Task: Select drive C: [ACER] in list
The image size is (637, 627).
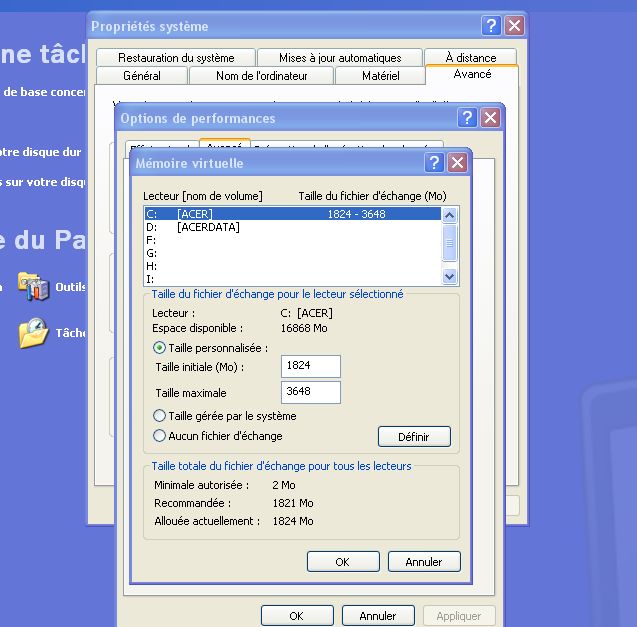Action: coord(293,214)
